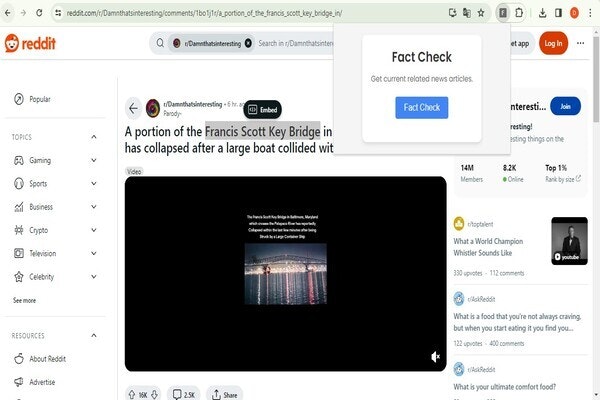Share the post
The width and height of the screenshot is (600, 400).
coord(224,395)
